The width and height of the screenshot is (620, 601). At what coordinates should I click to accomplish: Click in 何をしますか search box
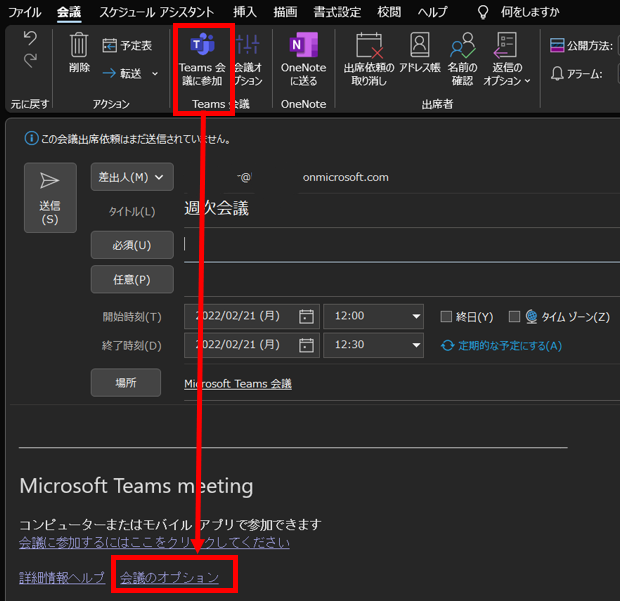tap(530, 12)
